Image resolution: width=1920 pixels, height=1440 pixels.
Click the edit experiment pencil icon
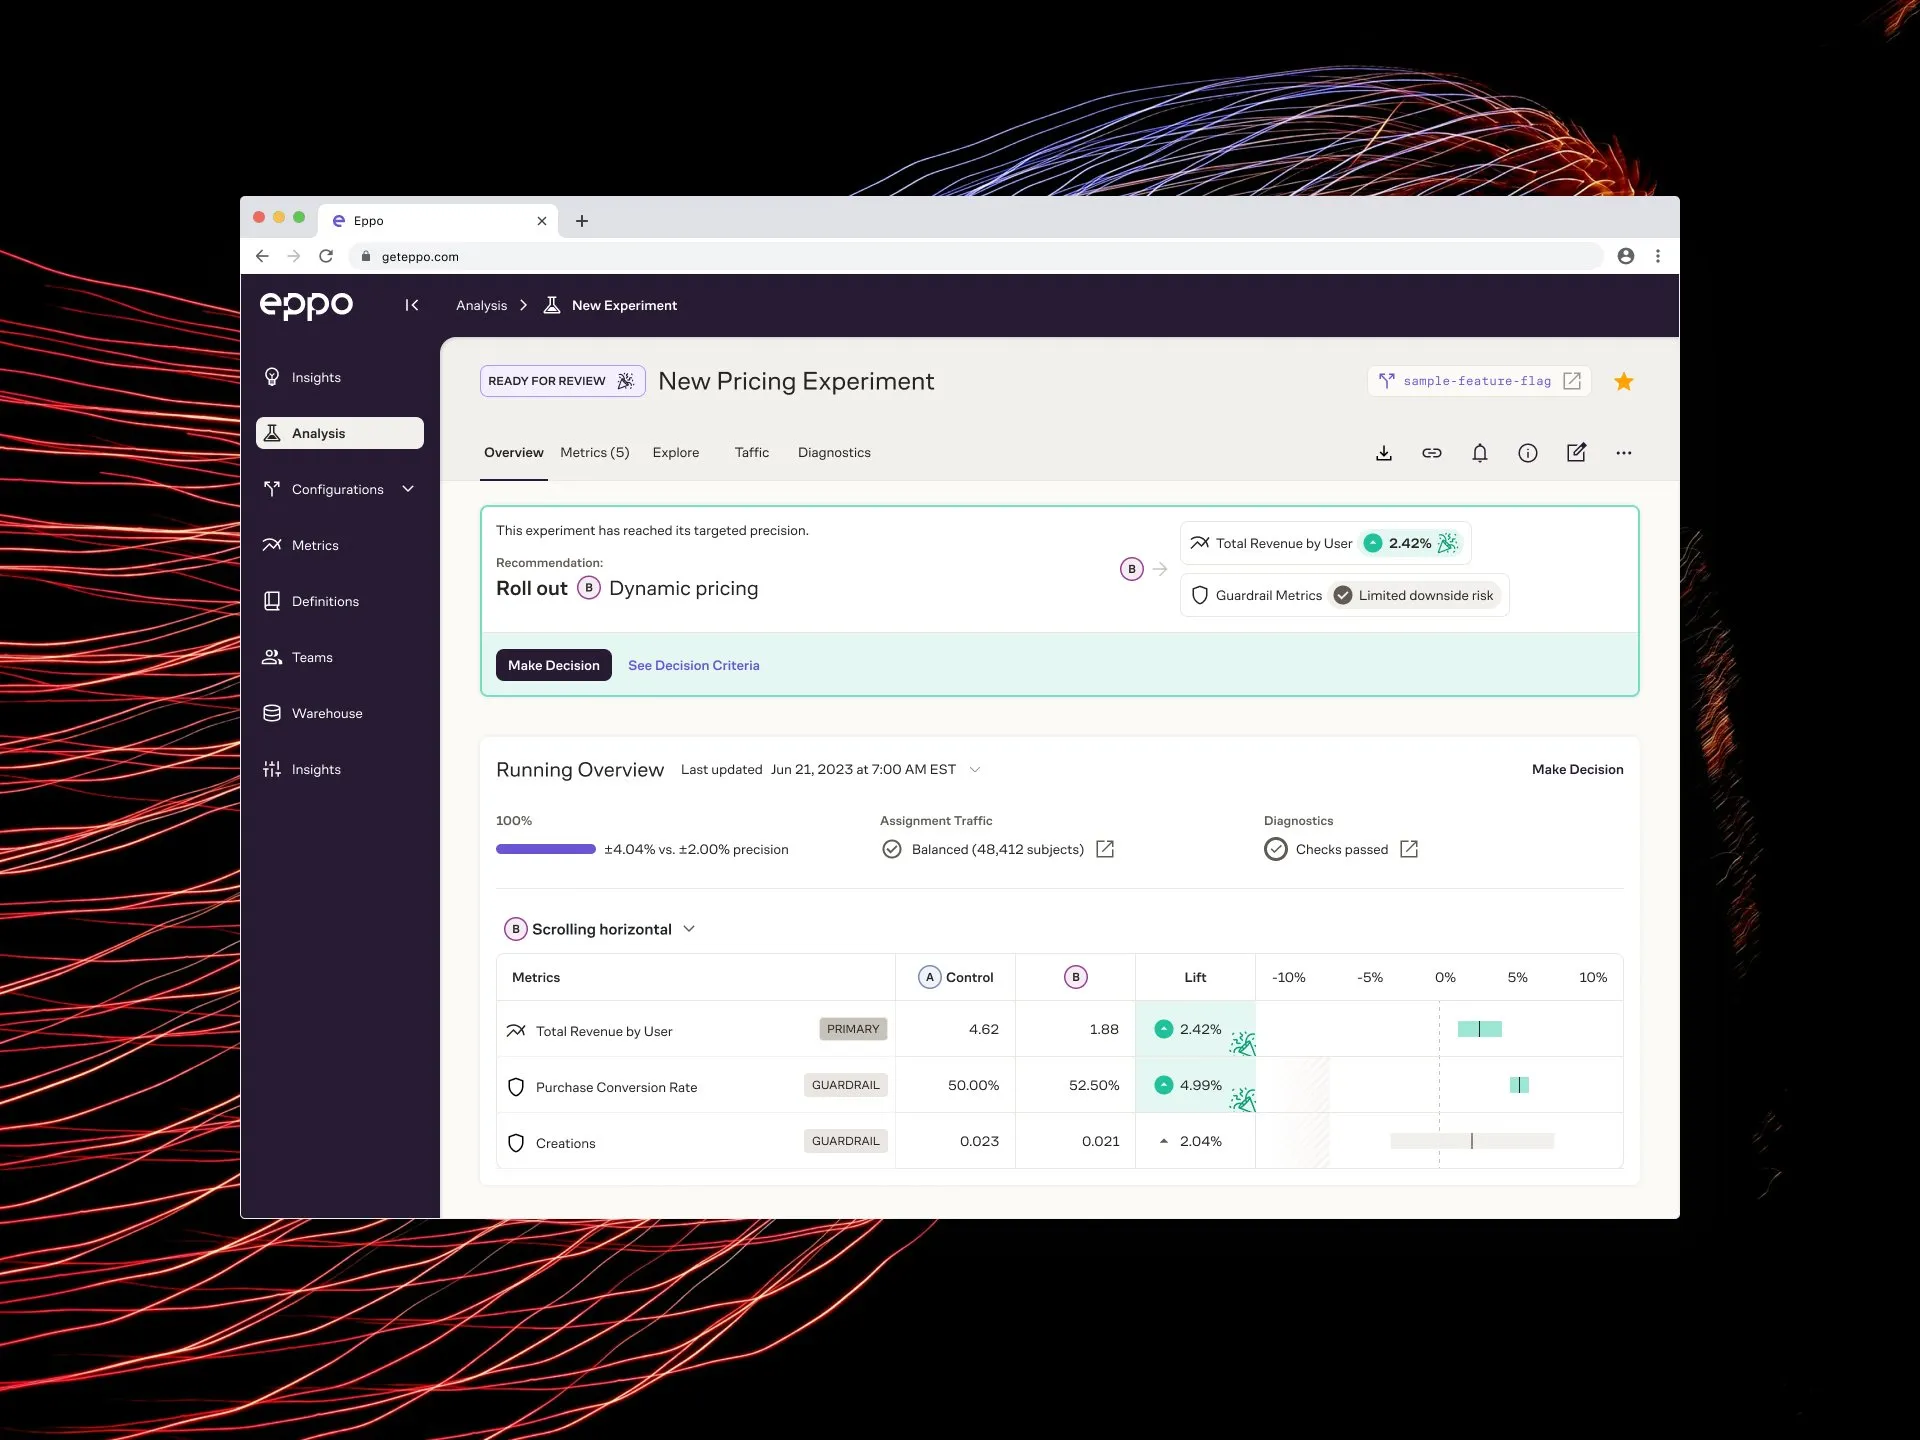click(x=1576, y=453)
